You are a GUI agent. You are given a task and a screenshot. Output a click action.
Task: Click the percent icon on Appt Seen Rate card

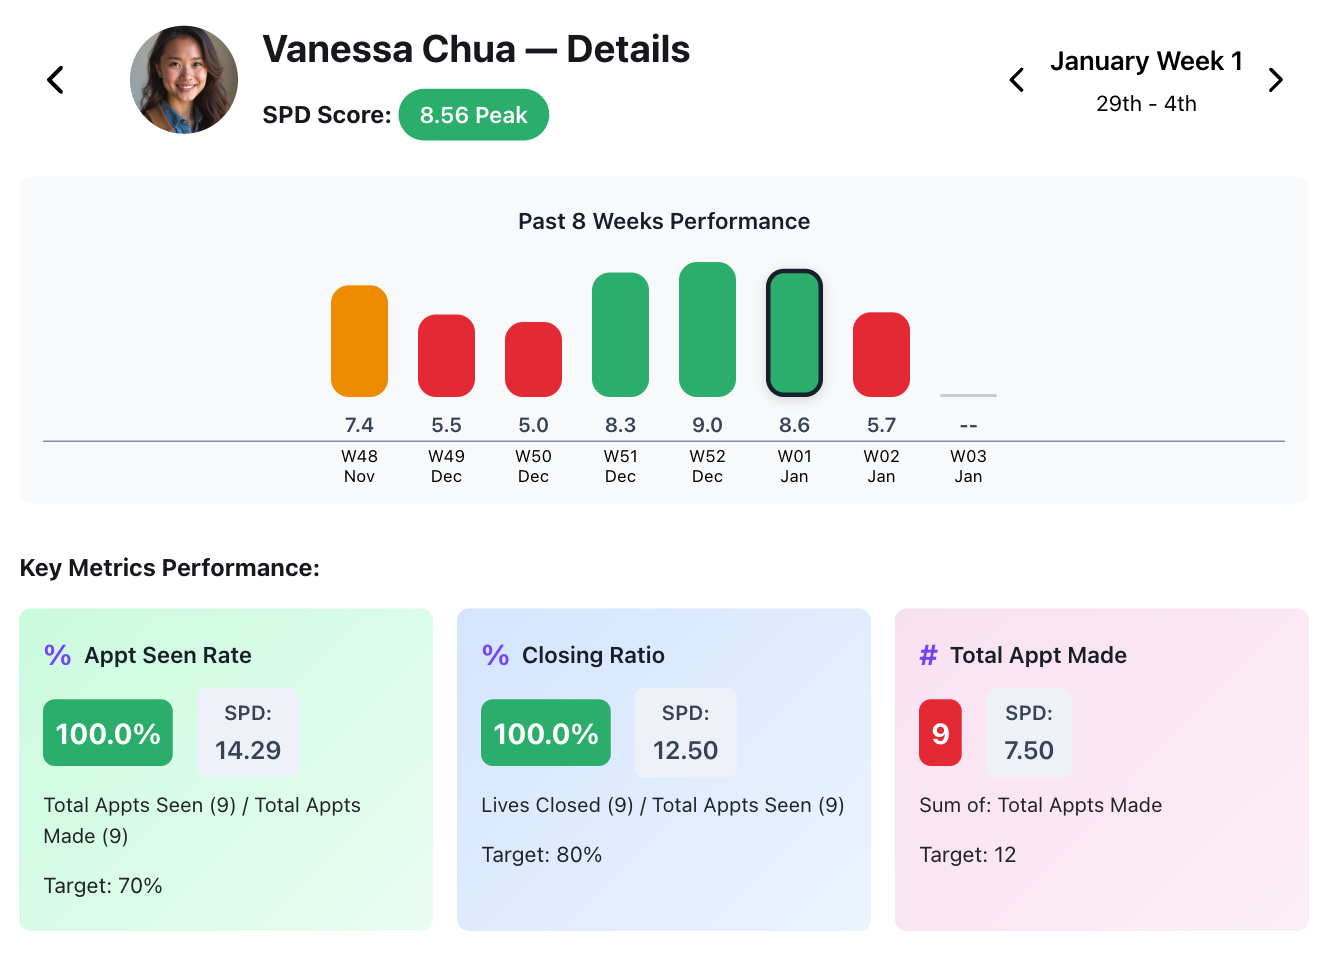[56, 654]
